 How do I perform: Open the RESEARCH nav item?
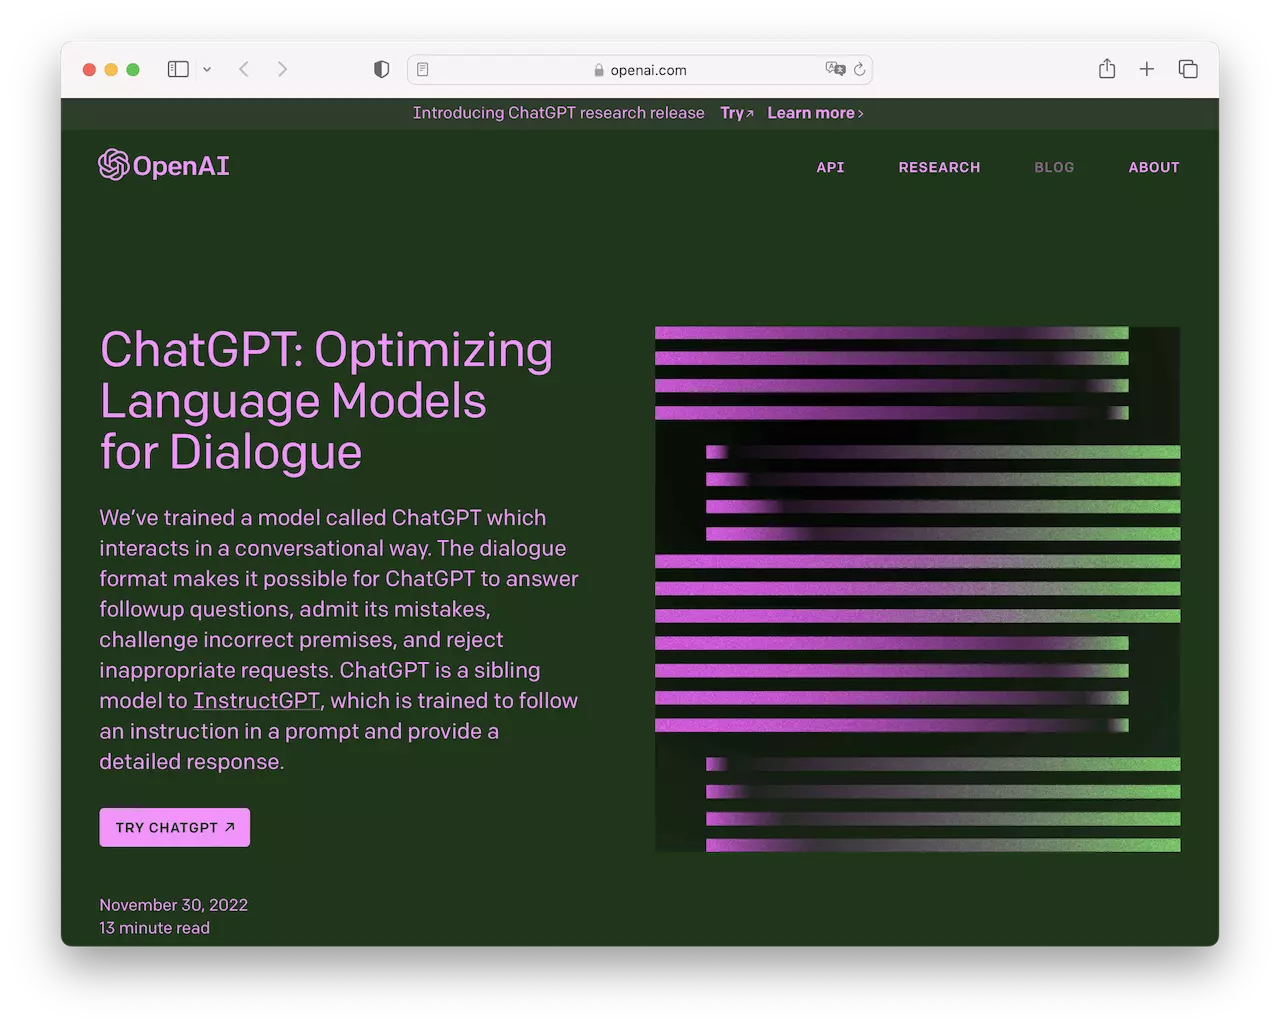pos(939,167)
